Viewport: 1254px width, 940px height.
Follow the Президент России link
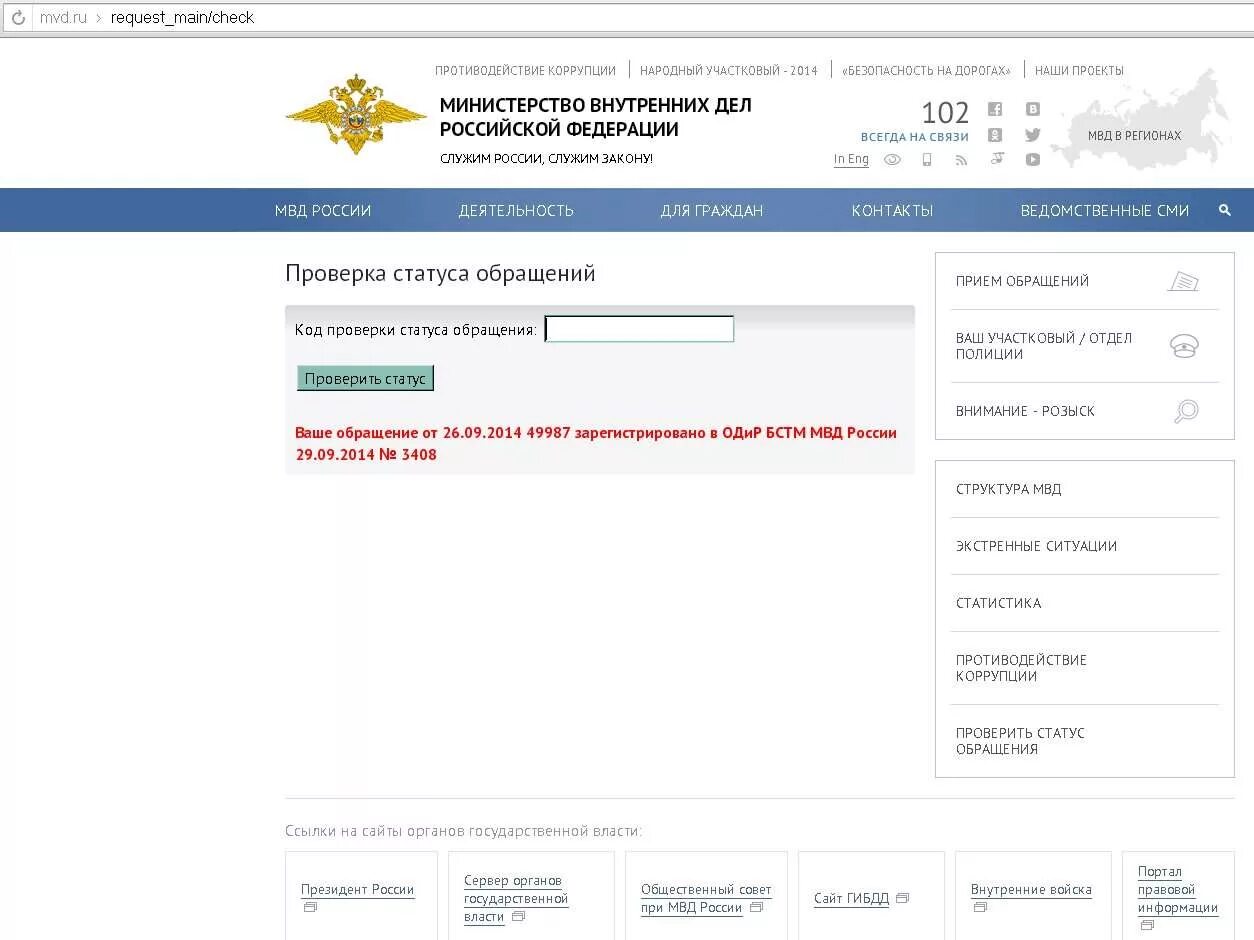coord(357,889)
